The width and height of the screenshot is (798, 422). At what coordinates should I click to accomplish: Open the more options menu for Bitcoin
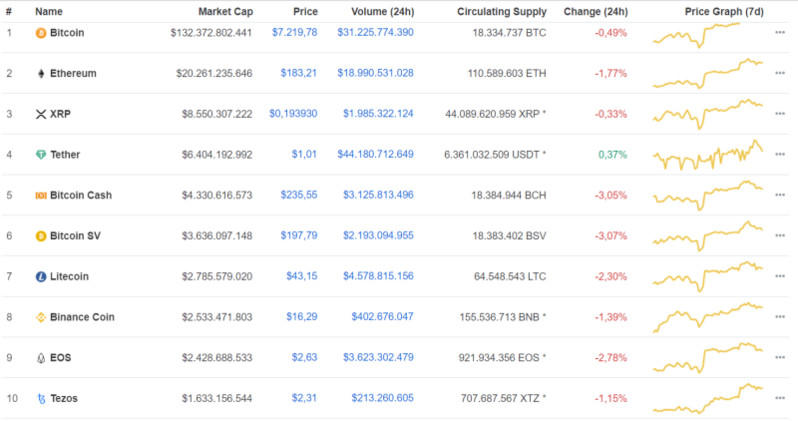[x=780, y=32]
